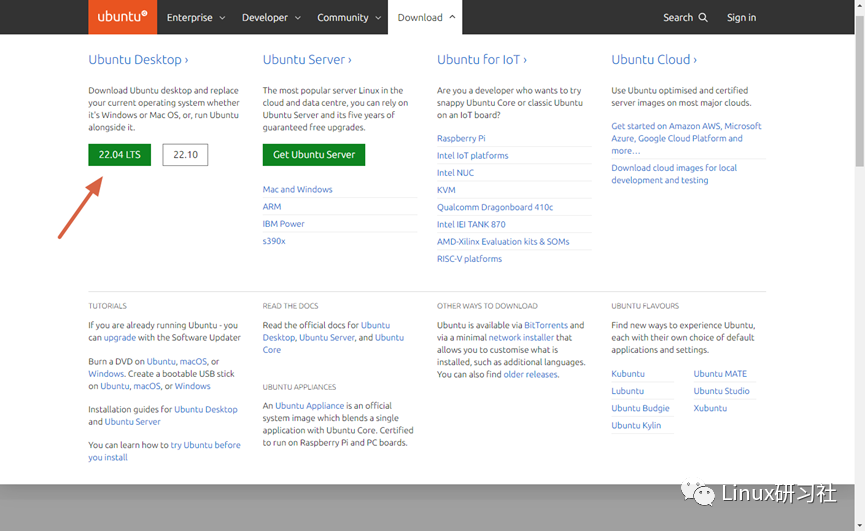Open Get started on Amazon AWS link
865x531 pixels.
(x=686, y=138)
